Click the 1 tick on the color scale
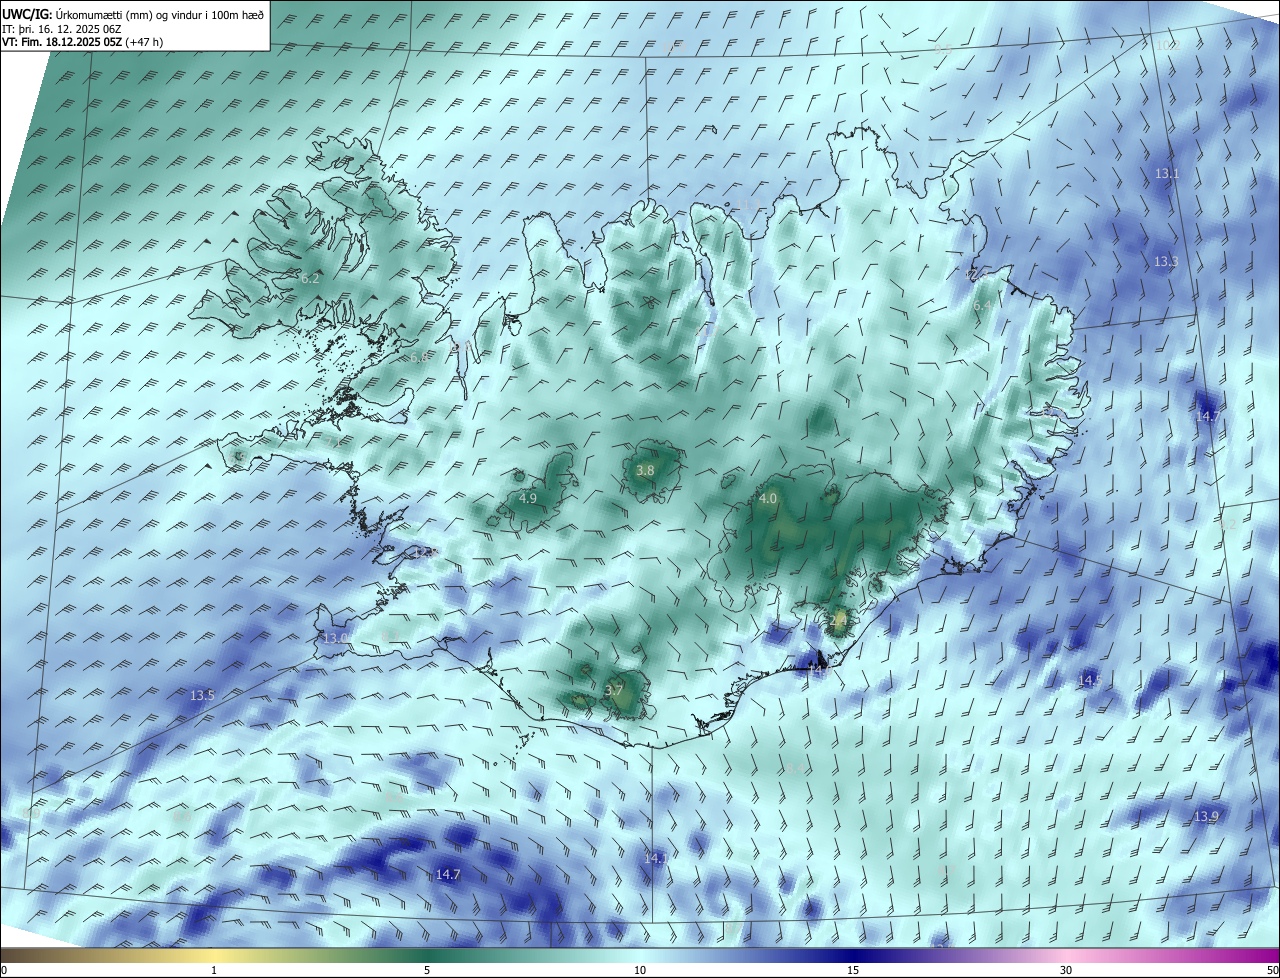The height and width of the screenshot is (978, 1280). pos(214,970)
